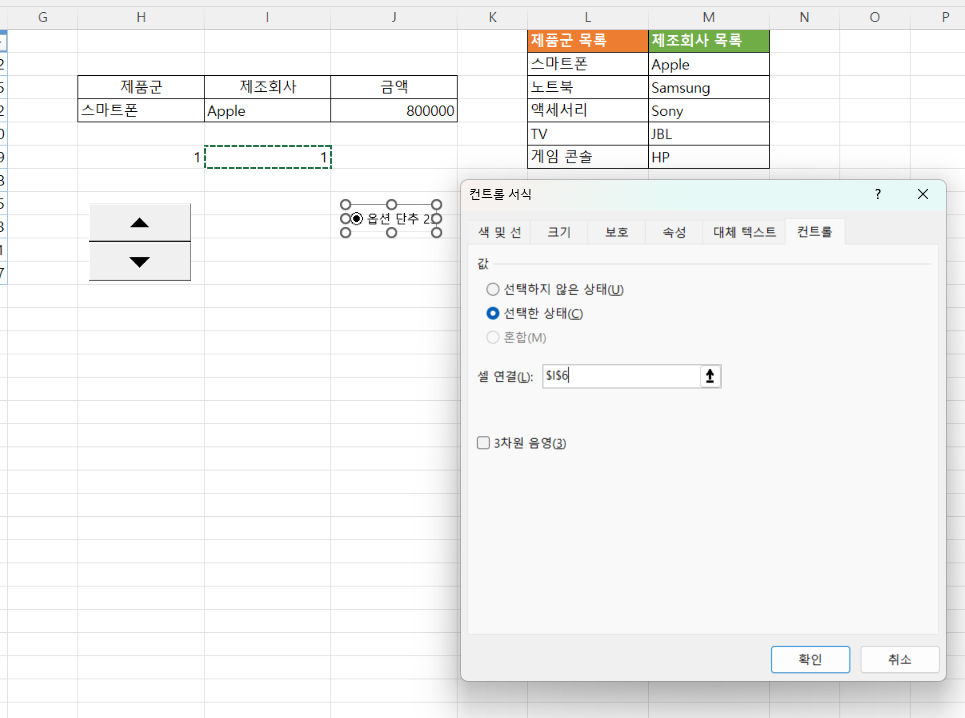Screen dimensions: 965x718
Task: Close the 컨트롤 서식 dialog with the X
Action: point(923,194)
